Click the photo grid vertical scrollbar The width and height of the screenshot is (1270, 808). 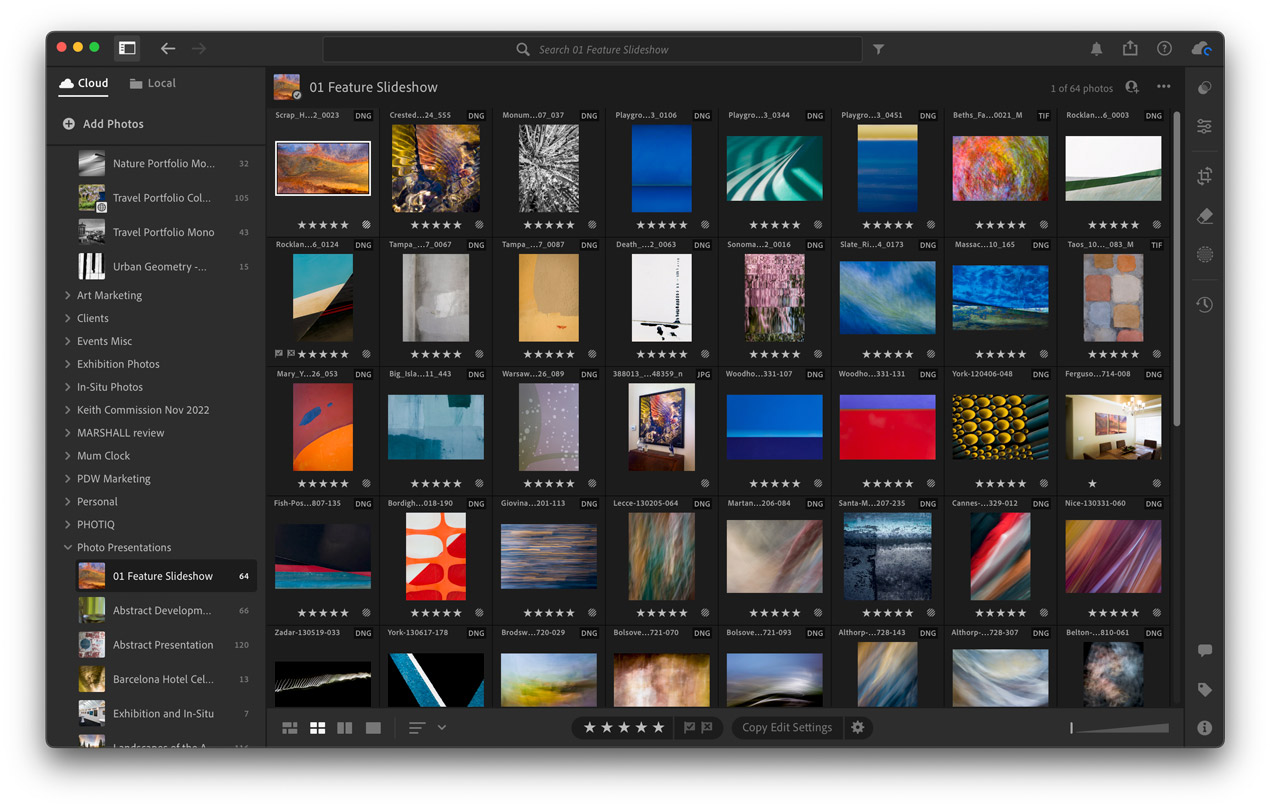pos(1177,270)
